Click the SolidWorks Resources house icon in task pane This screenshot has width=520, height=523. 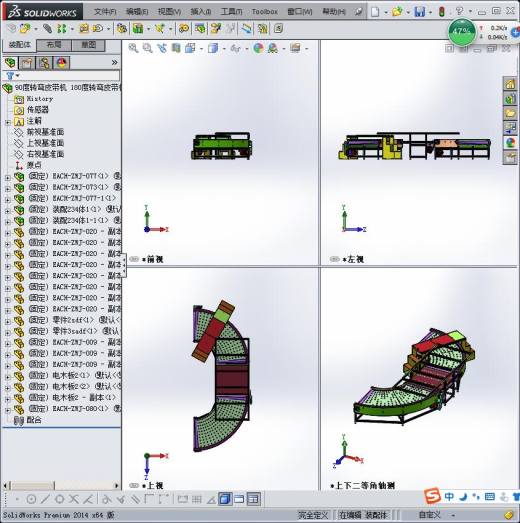[x=510, y=84]
